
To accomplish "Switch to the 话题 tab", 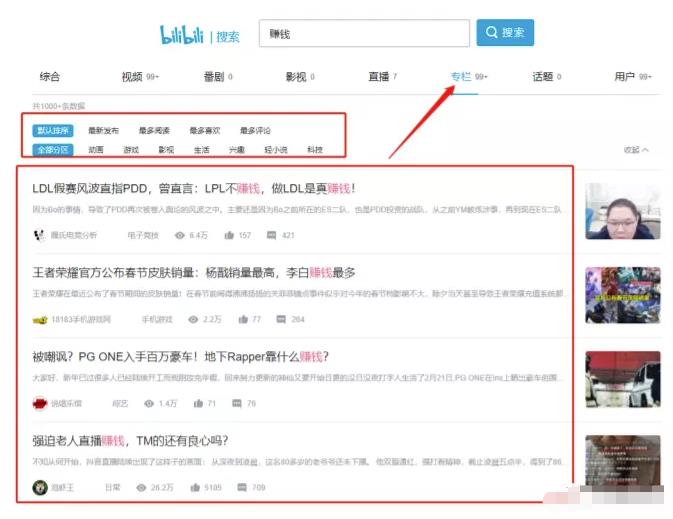I will 547,77.
